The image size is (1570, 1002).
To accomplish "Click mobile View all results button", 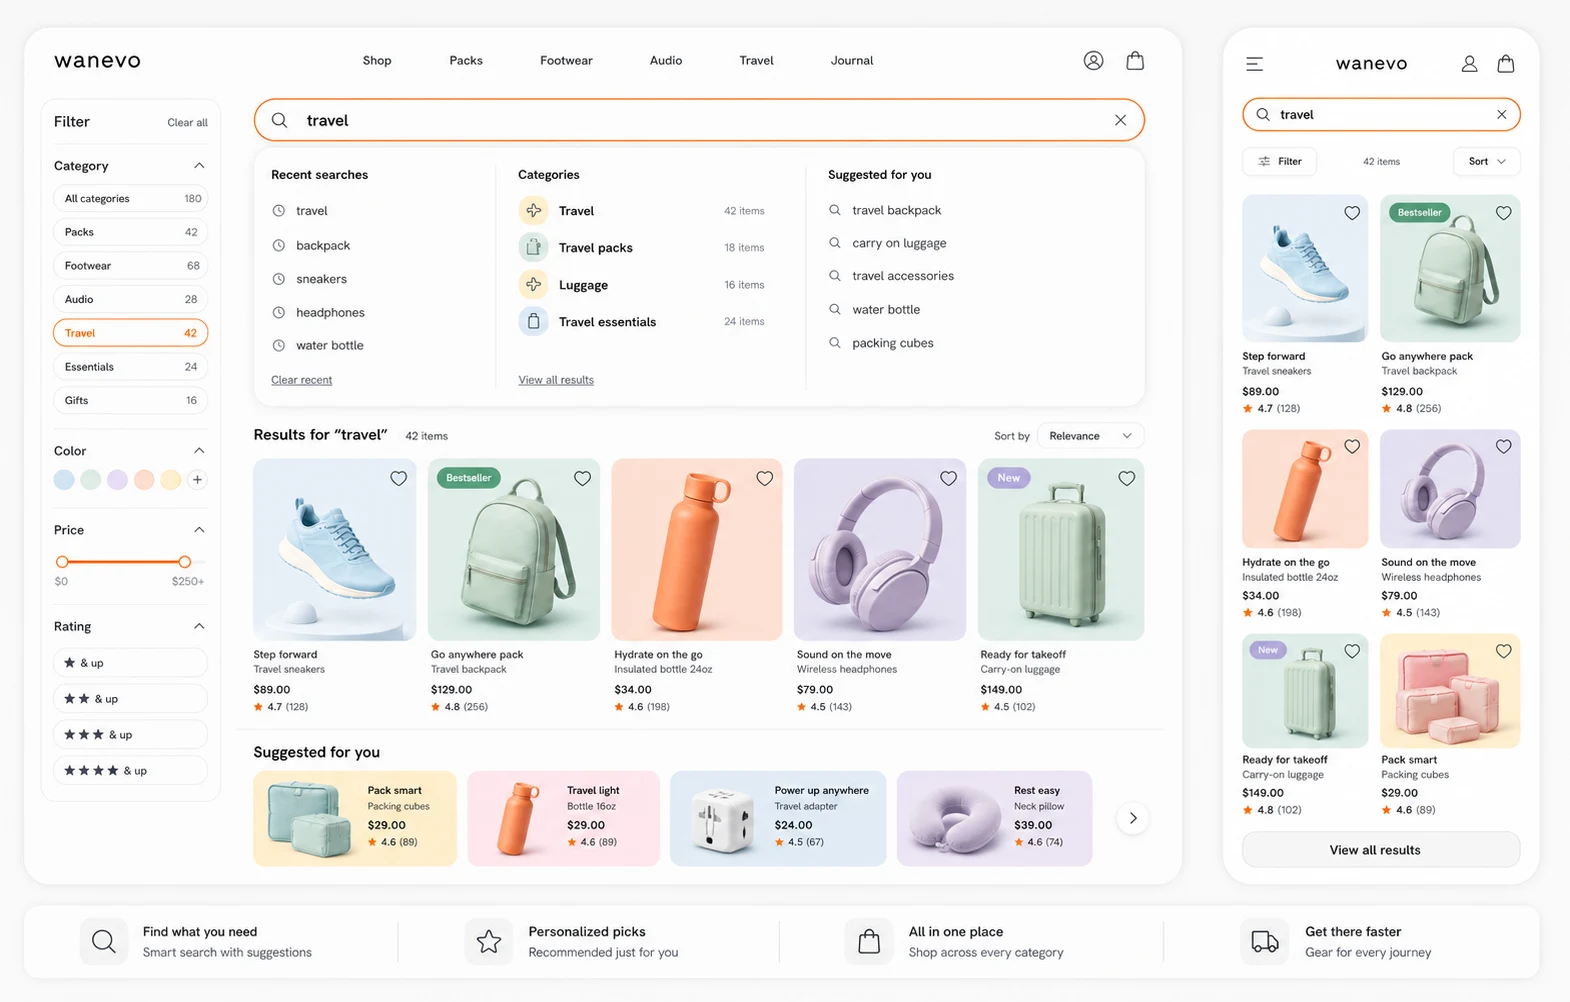I will tap(1381, 850).
